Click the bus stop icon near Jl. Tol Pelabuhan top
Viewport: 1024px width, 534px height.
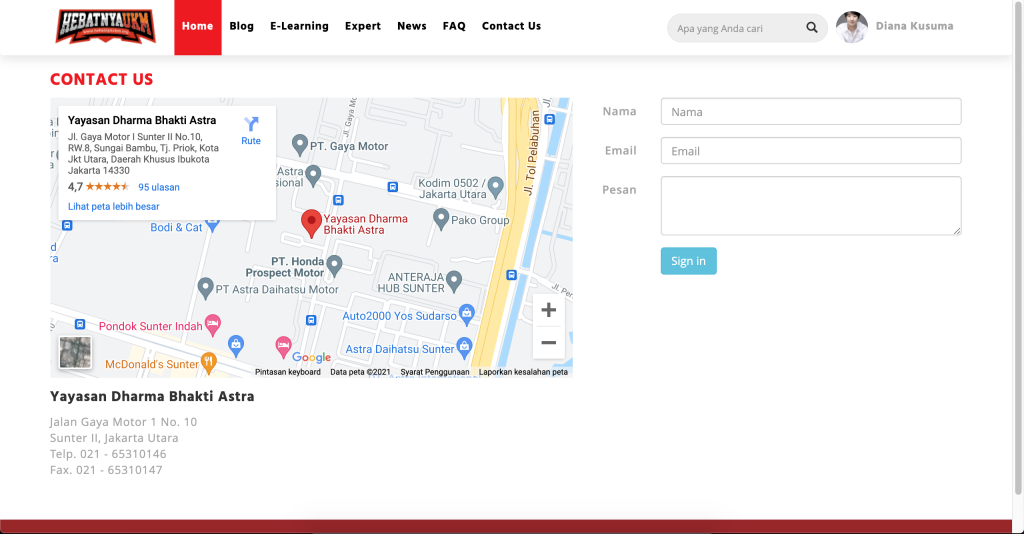pos(550,119)
